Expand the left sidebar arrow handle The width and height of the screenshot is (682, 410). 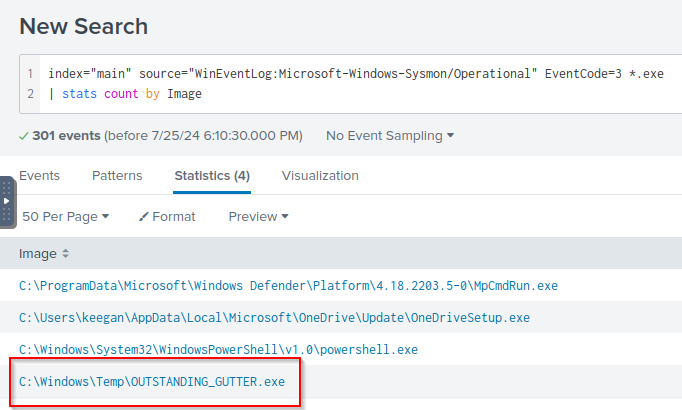tap(8, 201)
